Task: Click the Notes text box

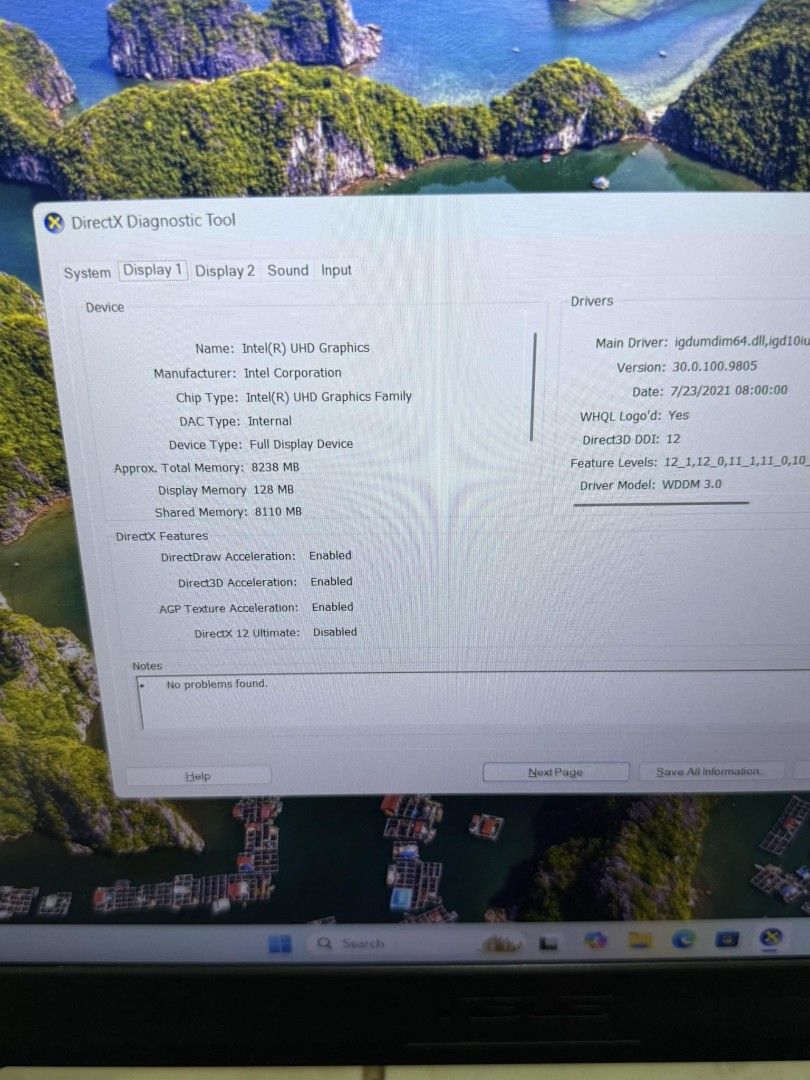Action: coord(474,700)
